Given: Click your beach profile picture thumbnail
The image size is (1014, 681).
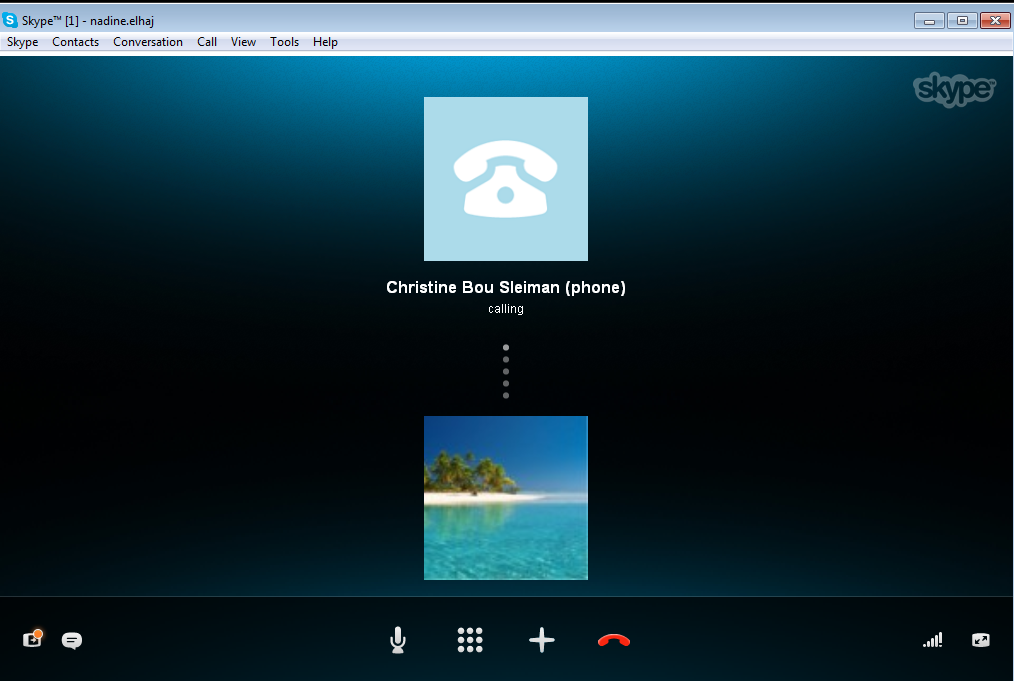Looking at the screenshot, I should 505,498.
